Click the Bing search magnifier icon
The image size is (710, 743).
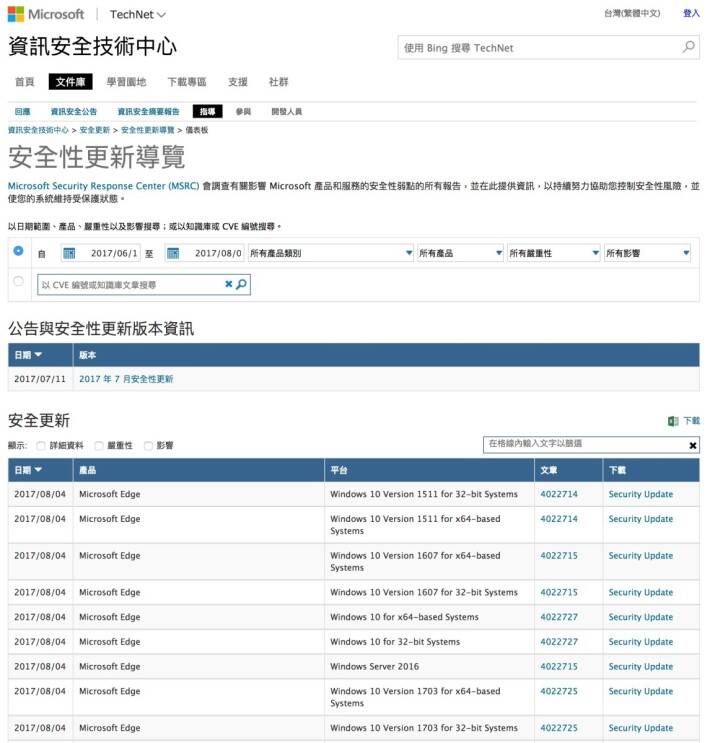(688, 46)
